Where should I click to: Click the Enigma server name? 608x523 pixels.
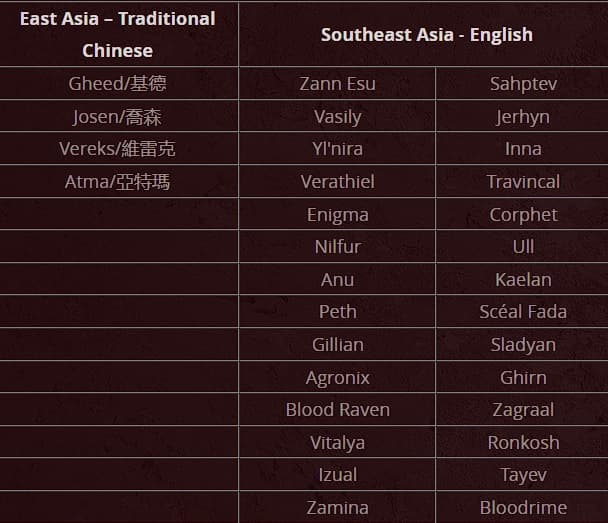(x=337, y=214)
